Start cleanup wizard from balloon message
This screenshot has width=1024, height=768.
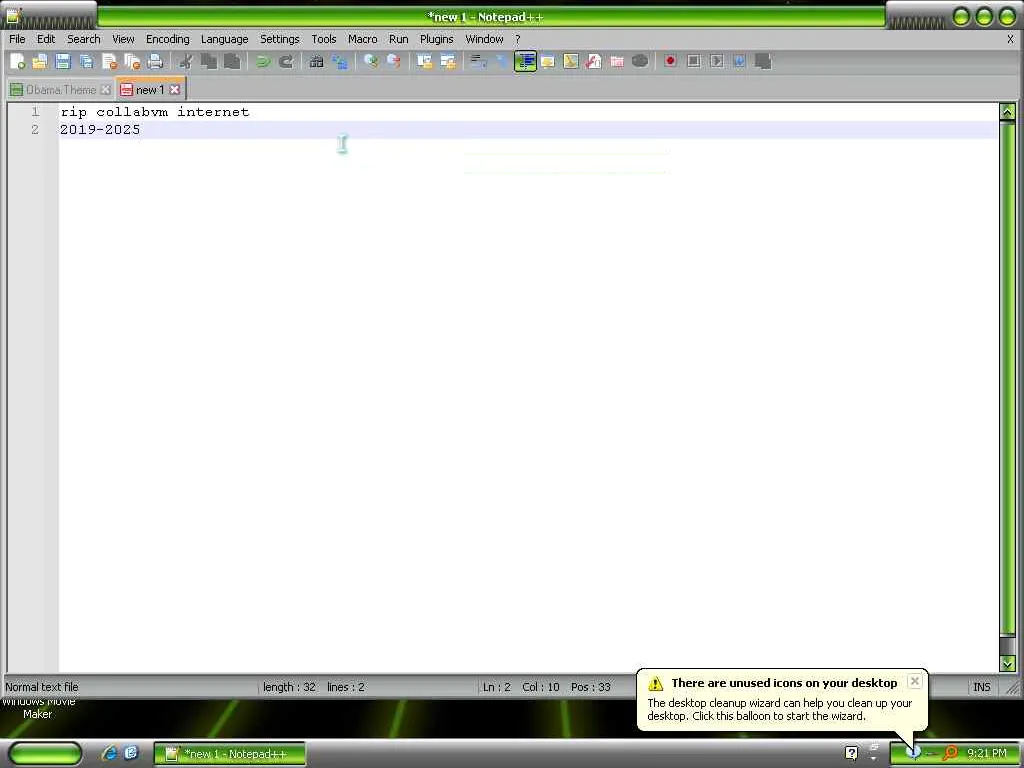779,709
